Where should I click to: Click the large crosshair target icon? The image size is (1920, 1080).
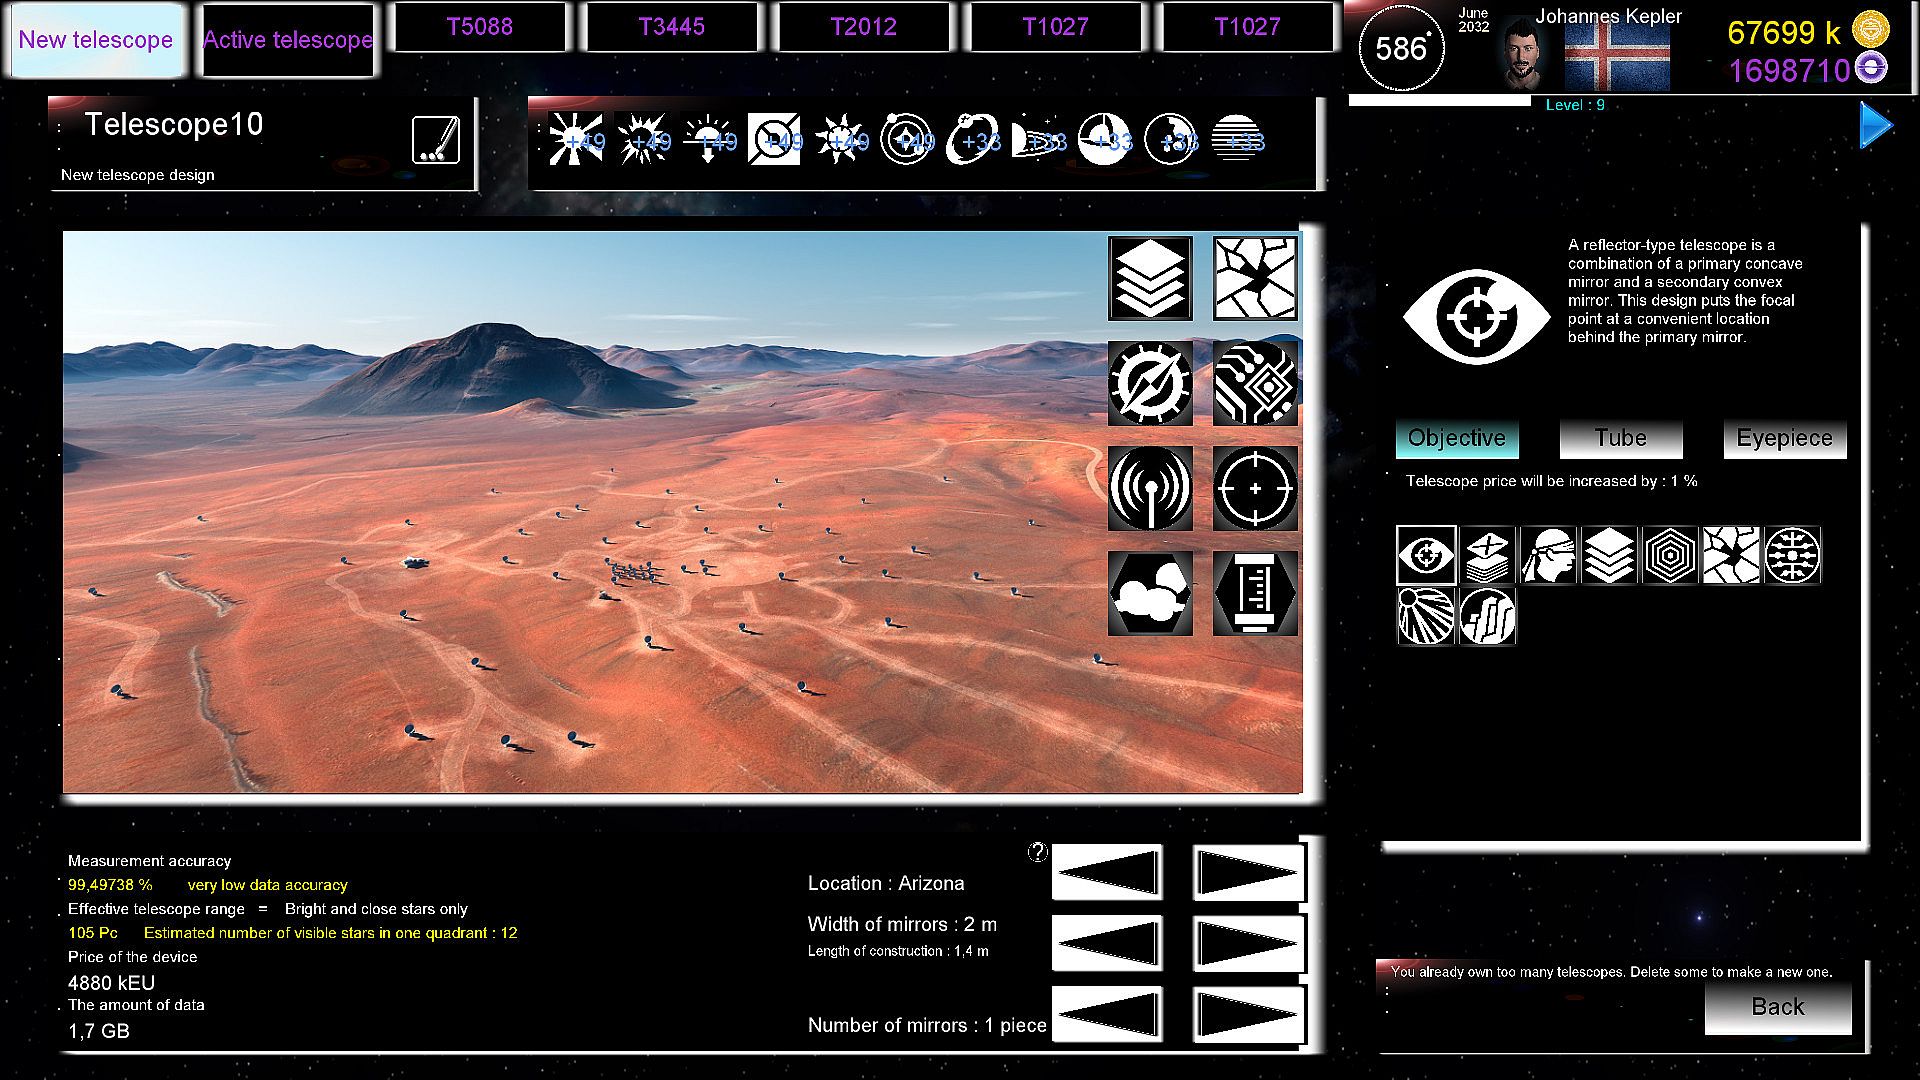pos(1255,488)
